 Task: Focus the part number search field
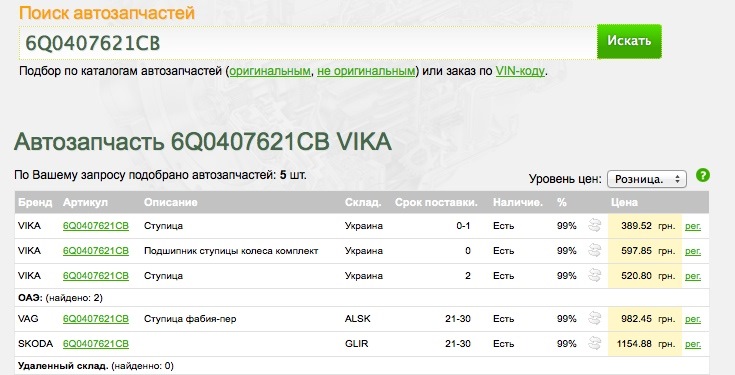[308, 43]
